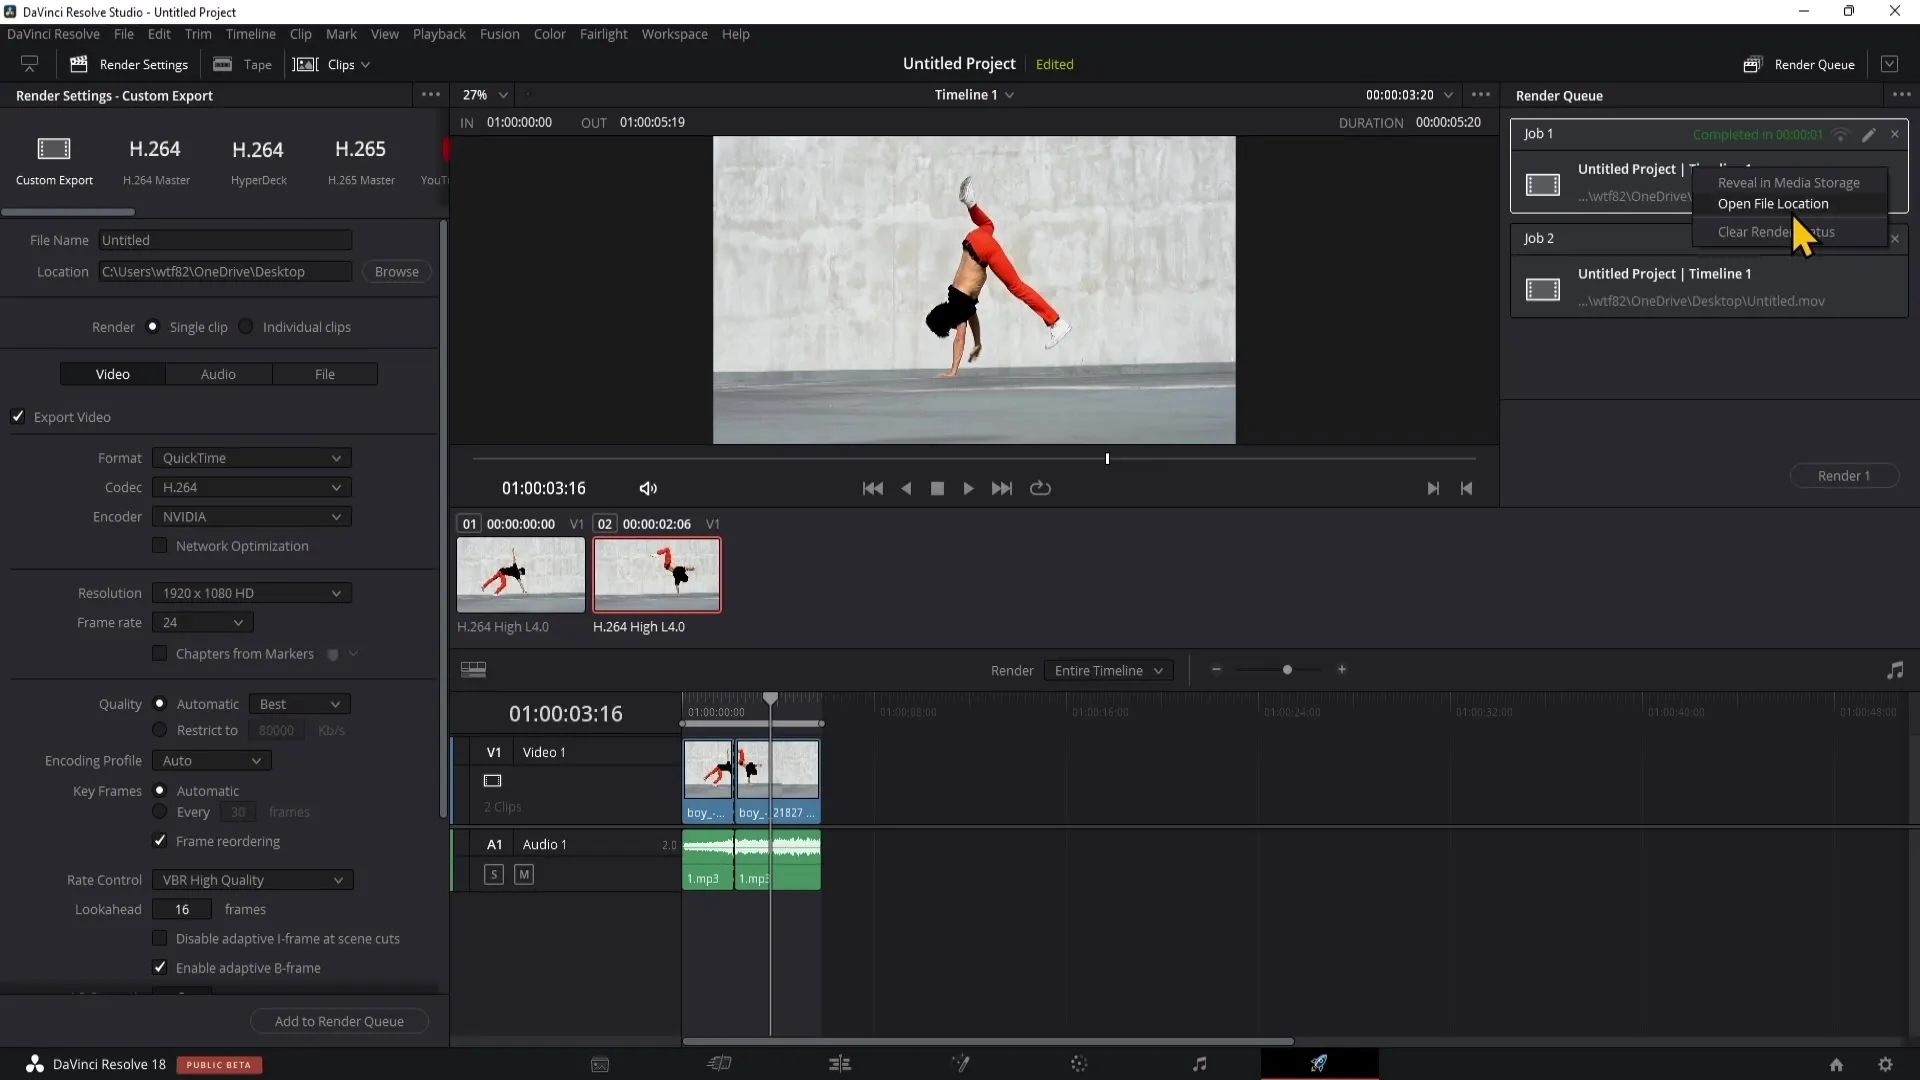This screenshot has height=1080, width=1920.
Task: Click the Clip thumbnail icon in render queue
Action: [x=1543, y=183]
